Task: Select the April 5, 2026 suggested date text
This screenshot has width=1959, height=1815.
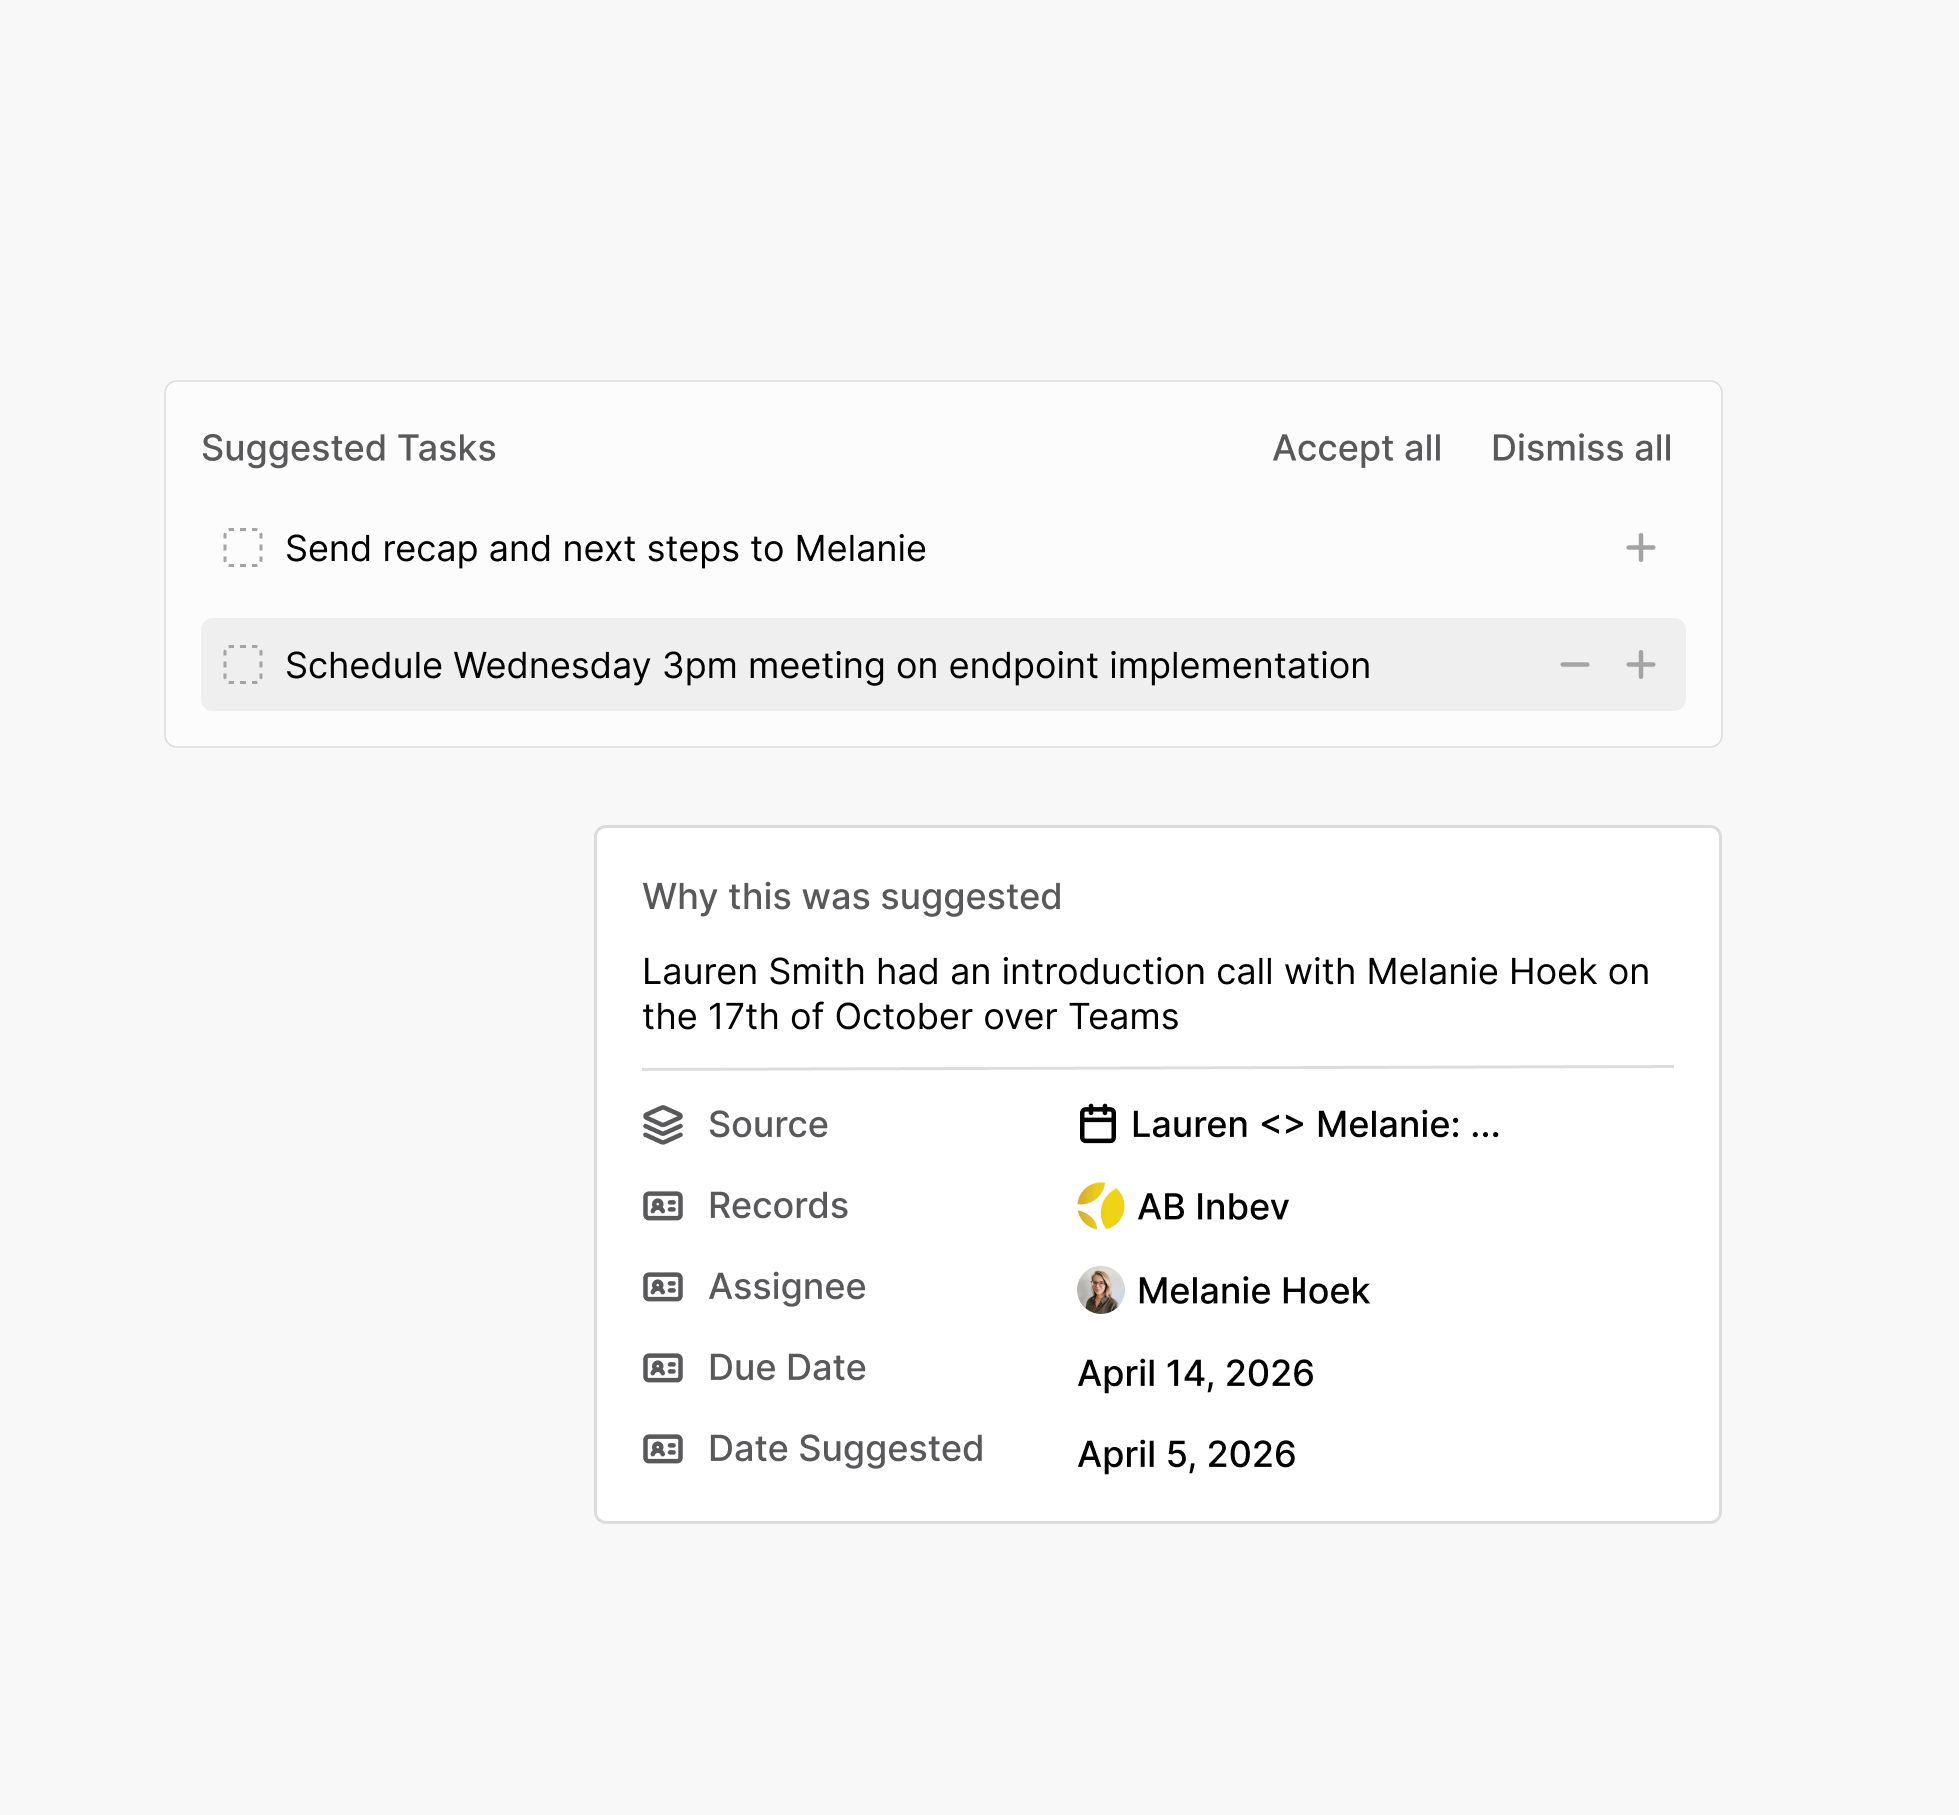Action: (x=1185, y=1453)
